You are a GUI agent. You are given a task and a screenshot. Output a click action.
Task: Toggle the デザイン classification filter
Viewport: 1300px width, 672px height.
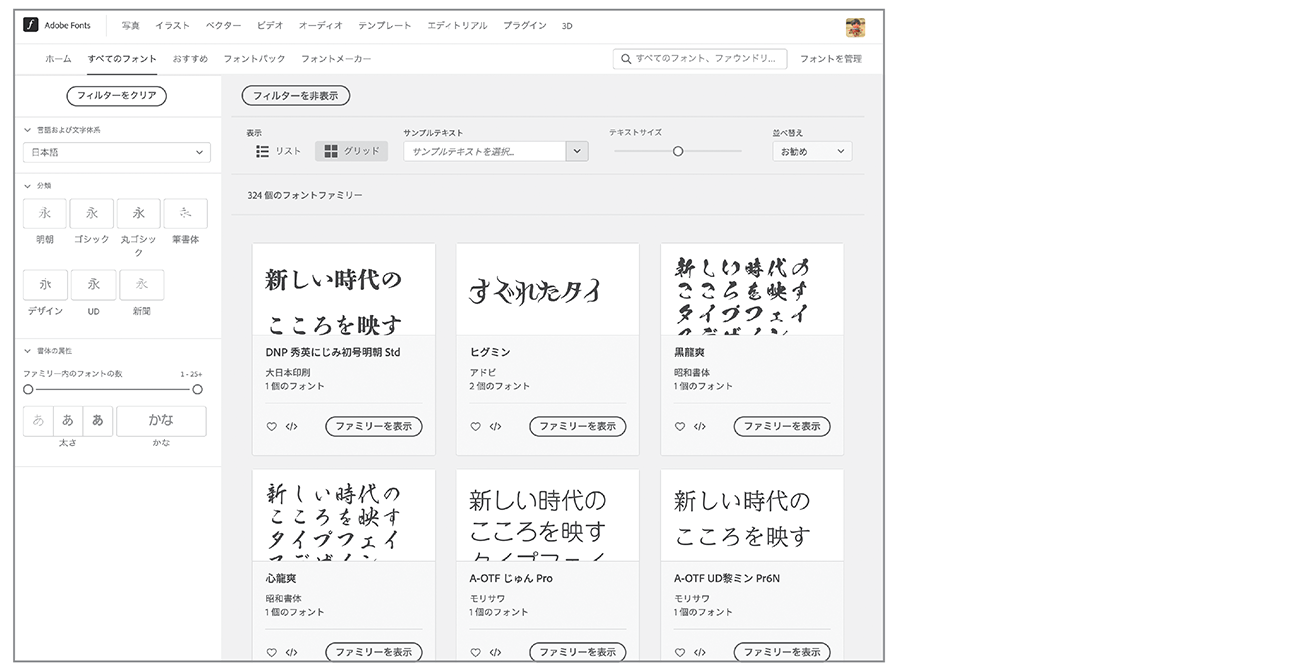(45, 285)
